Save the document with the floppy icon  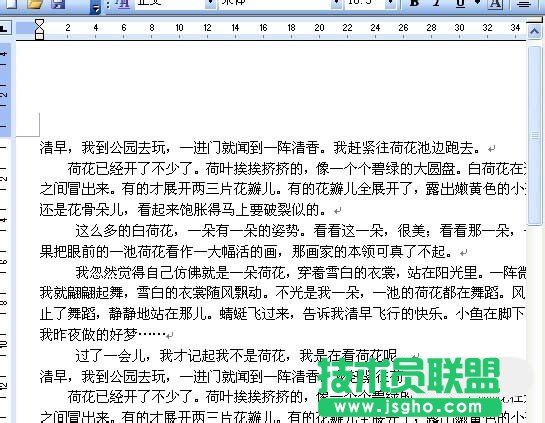[58, 3]
